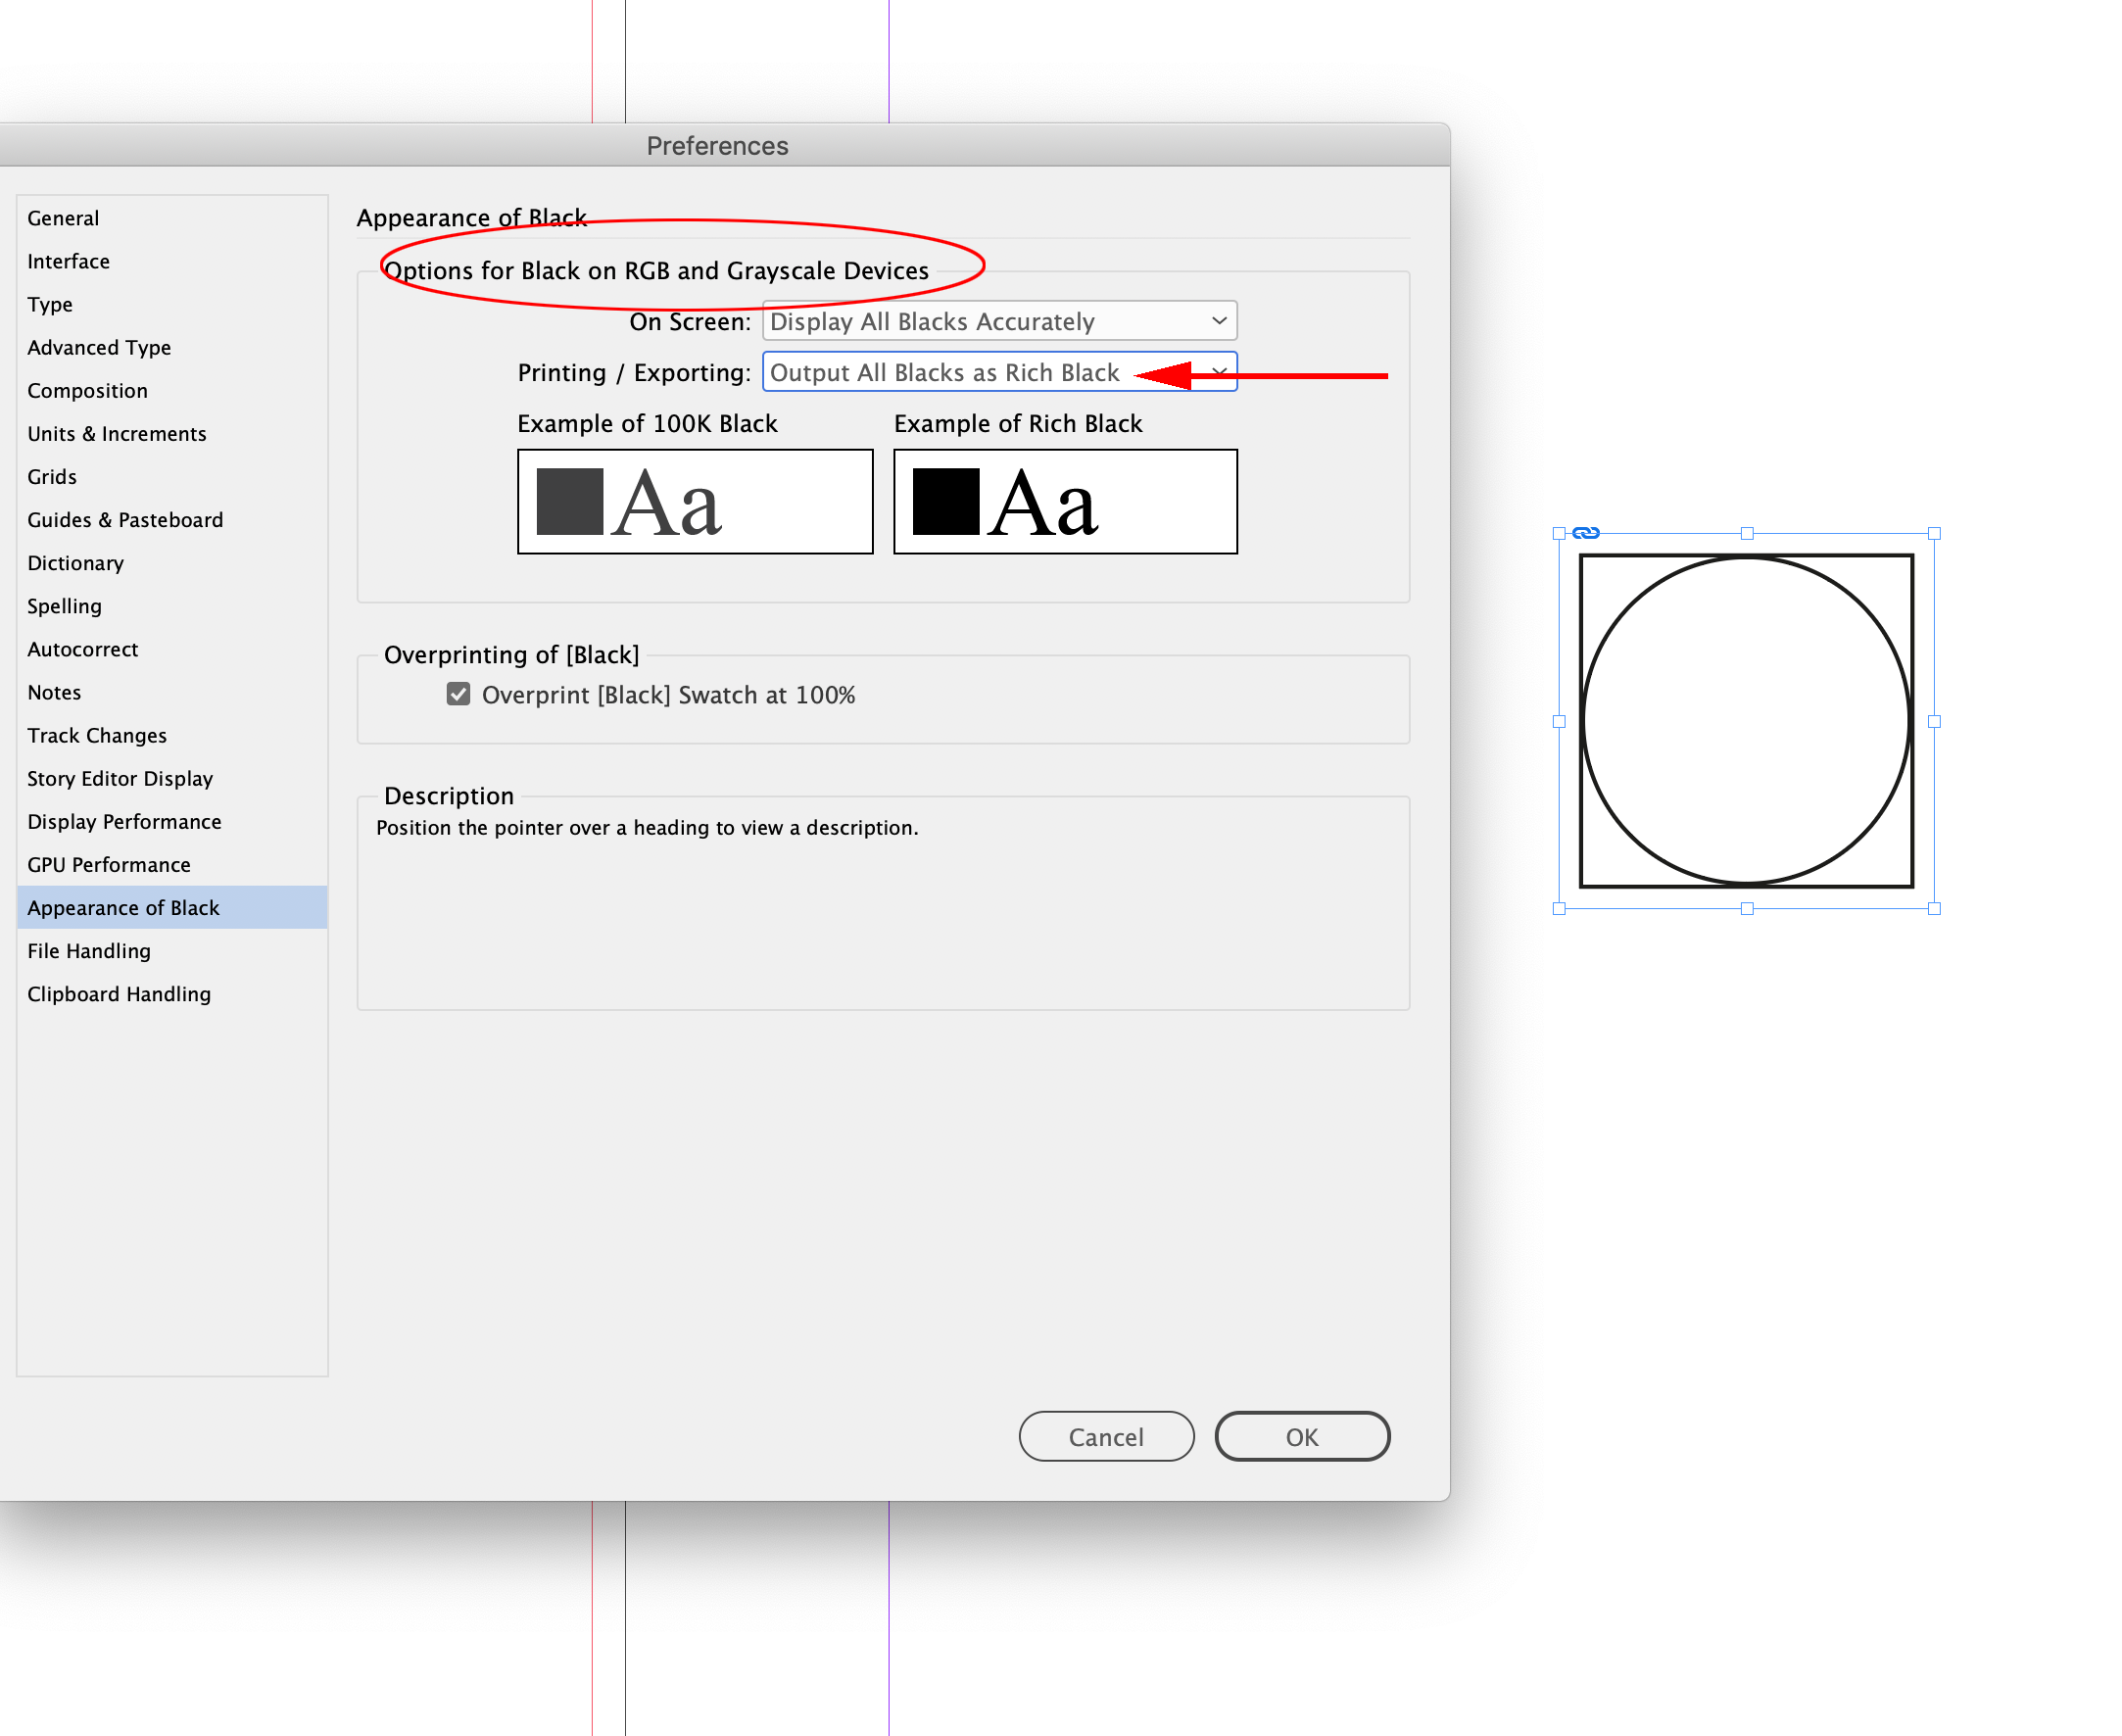The height and width of the screenshot is (1736, 2122).
Task: Switch to Interface preferences
Action: 68,261
